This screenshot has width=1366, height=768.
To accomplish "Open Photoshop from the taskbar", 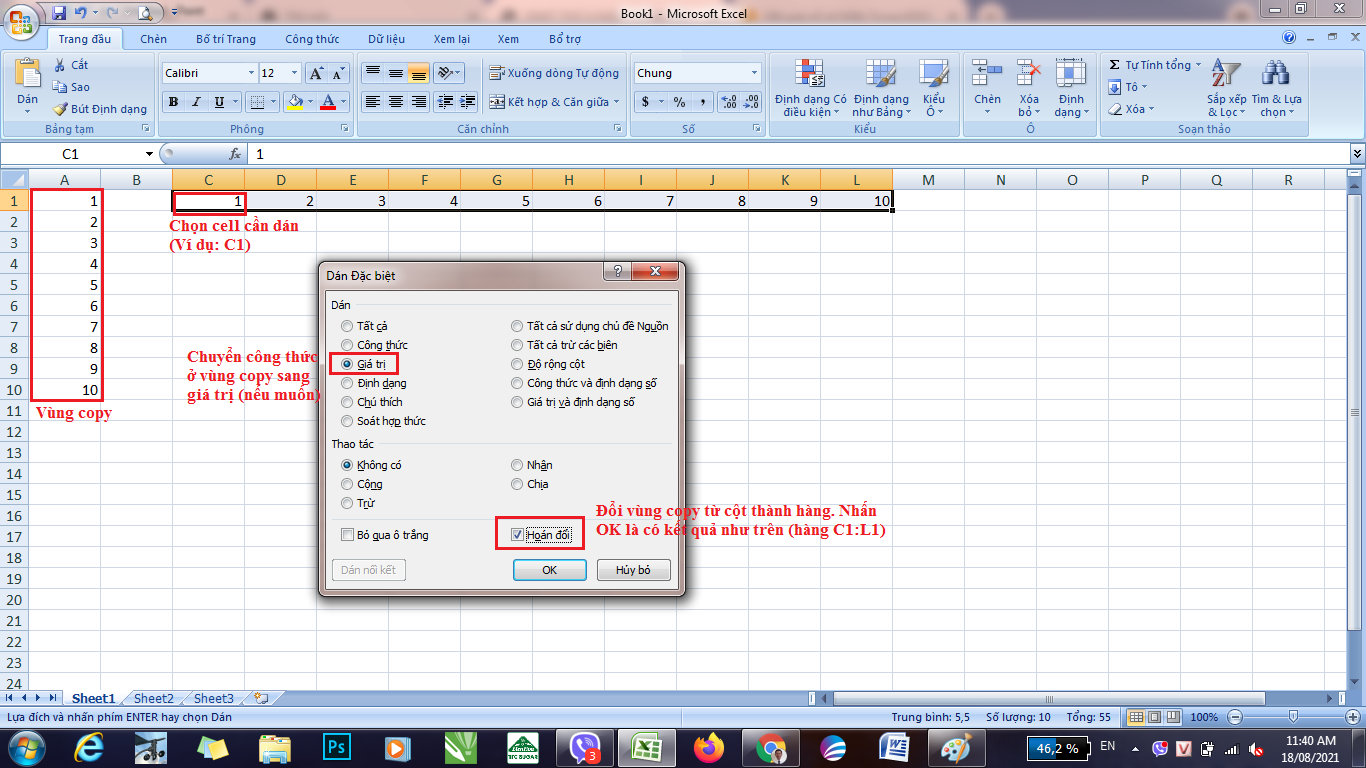I will pos(336,747).
